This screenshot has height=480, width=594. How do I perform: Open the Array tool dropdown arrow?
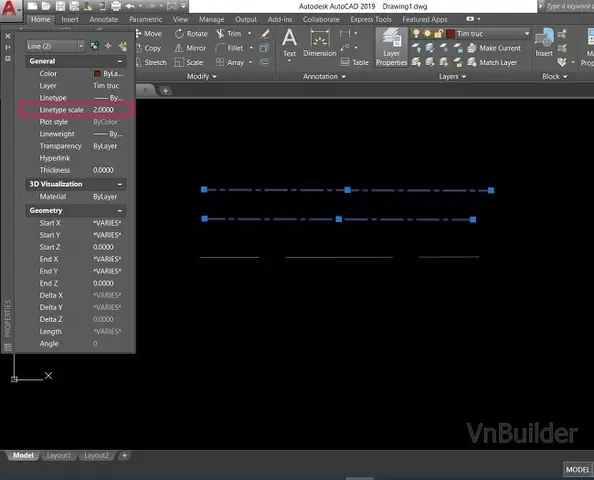pos(250,63)
